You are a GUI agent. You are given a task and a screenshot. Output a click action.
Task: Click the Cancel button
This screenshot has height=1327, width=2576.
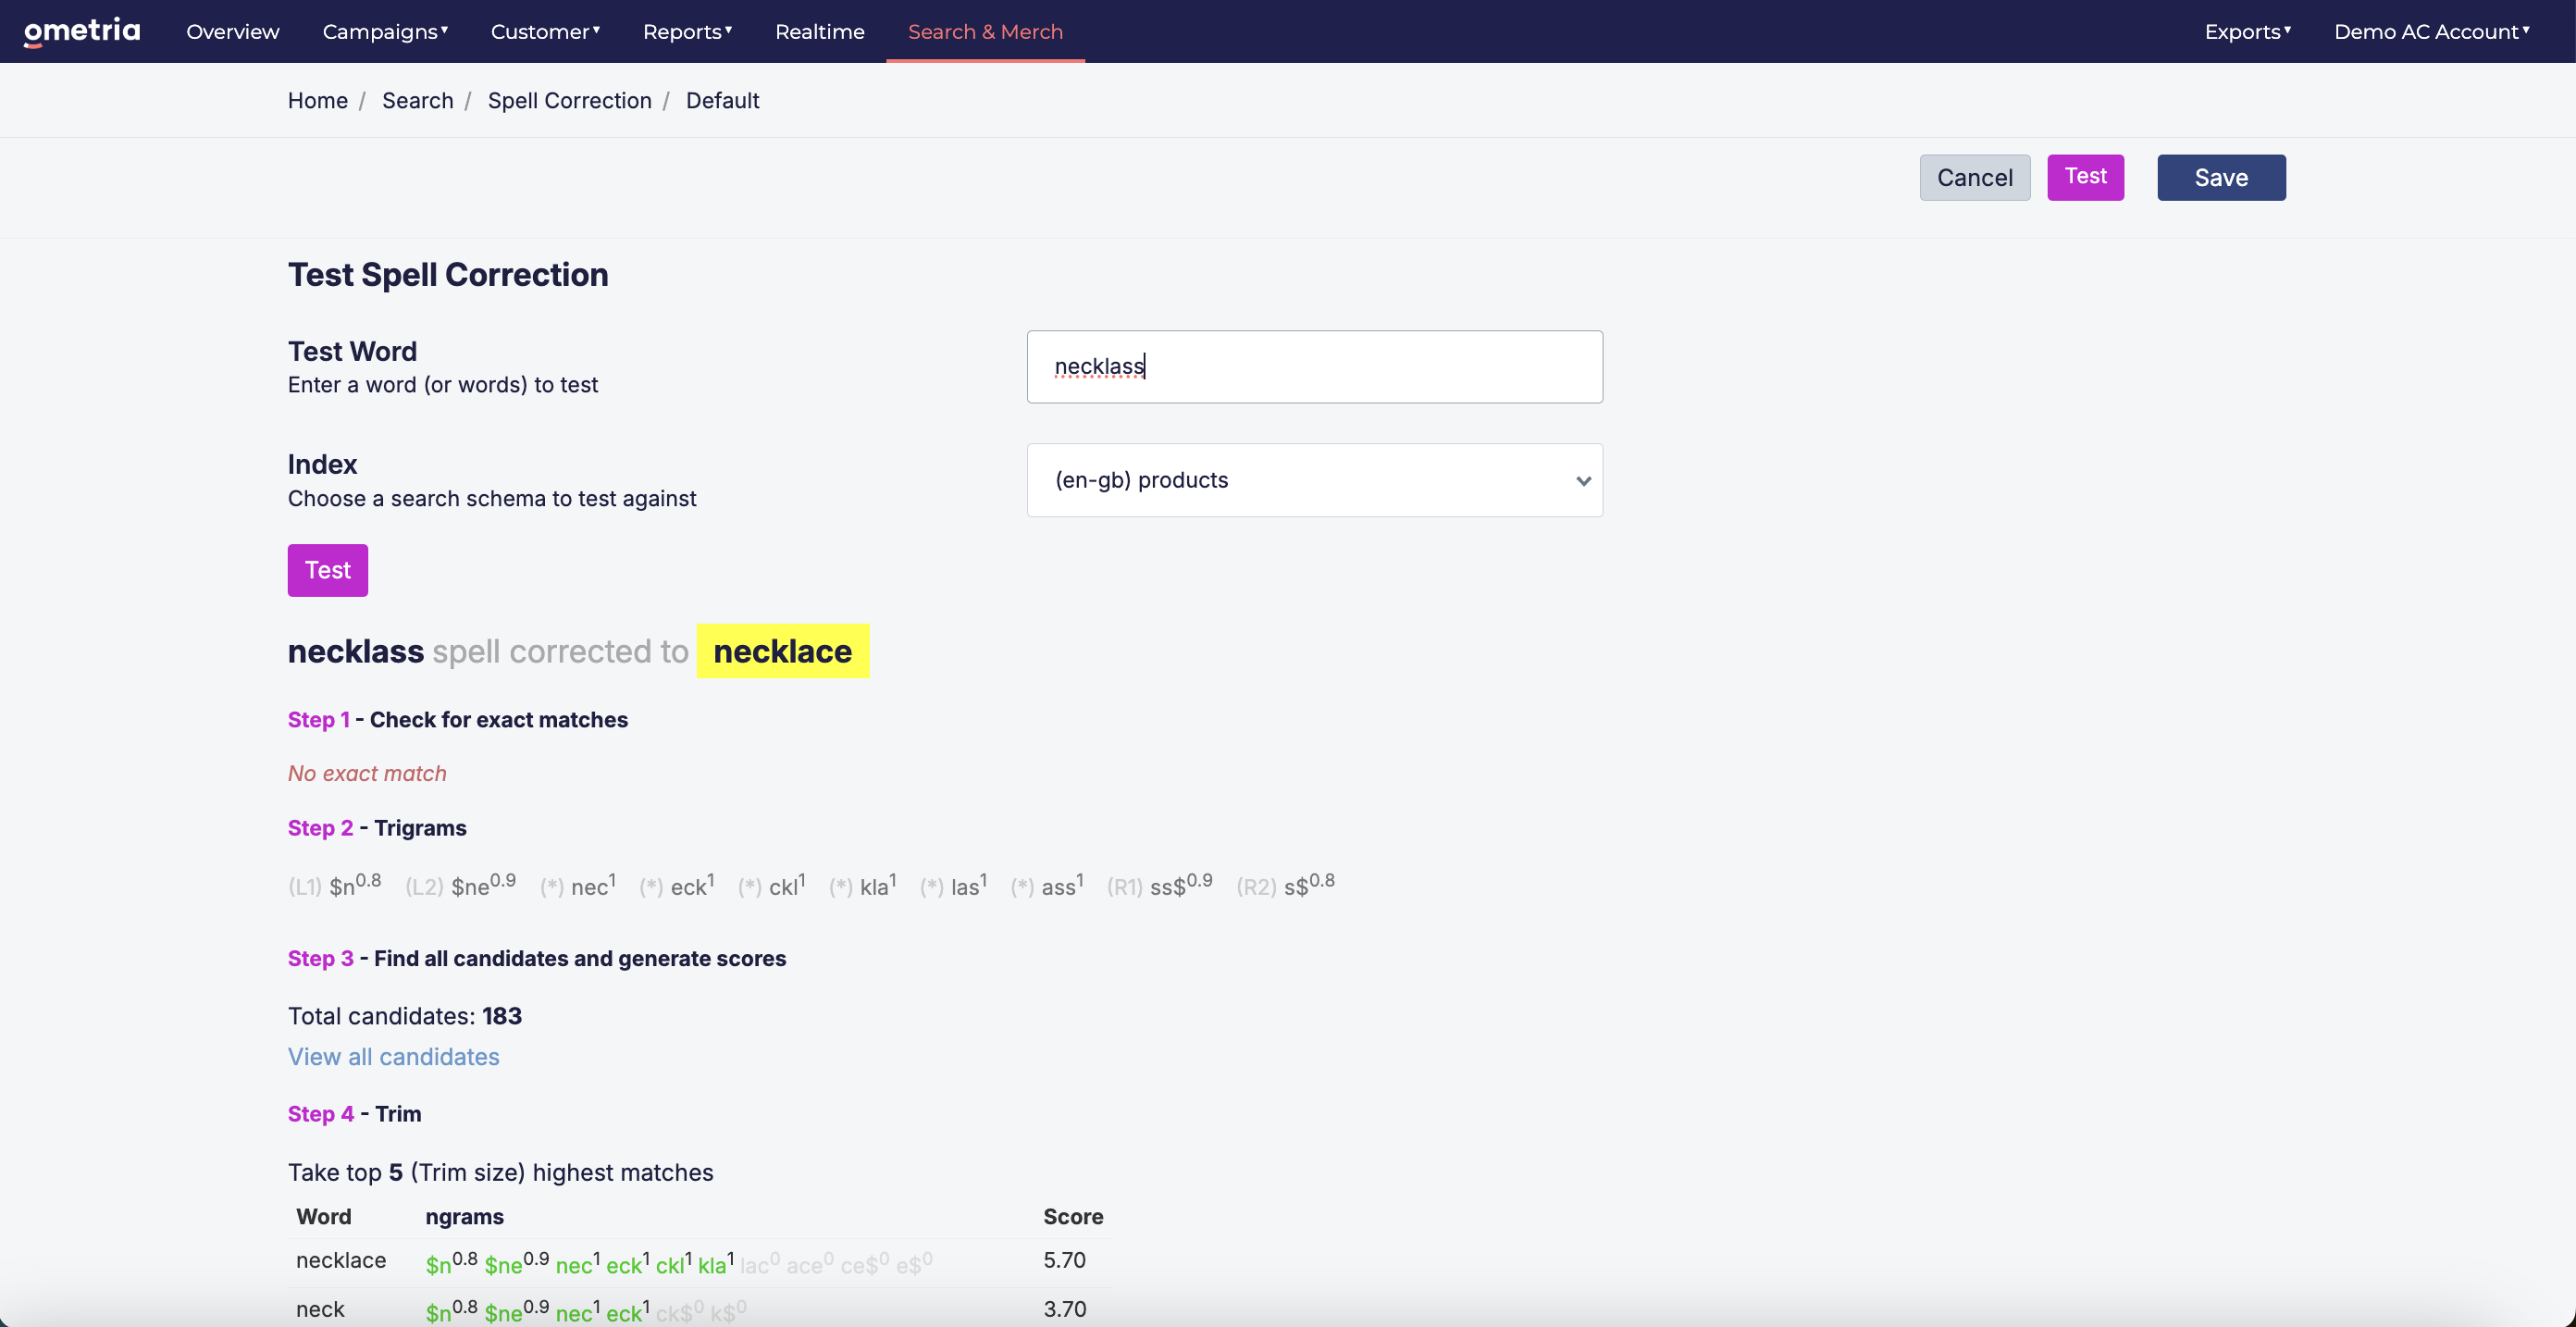(1975, 177)
